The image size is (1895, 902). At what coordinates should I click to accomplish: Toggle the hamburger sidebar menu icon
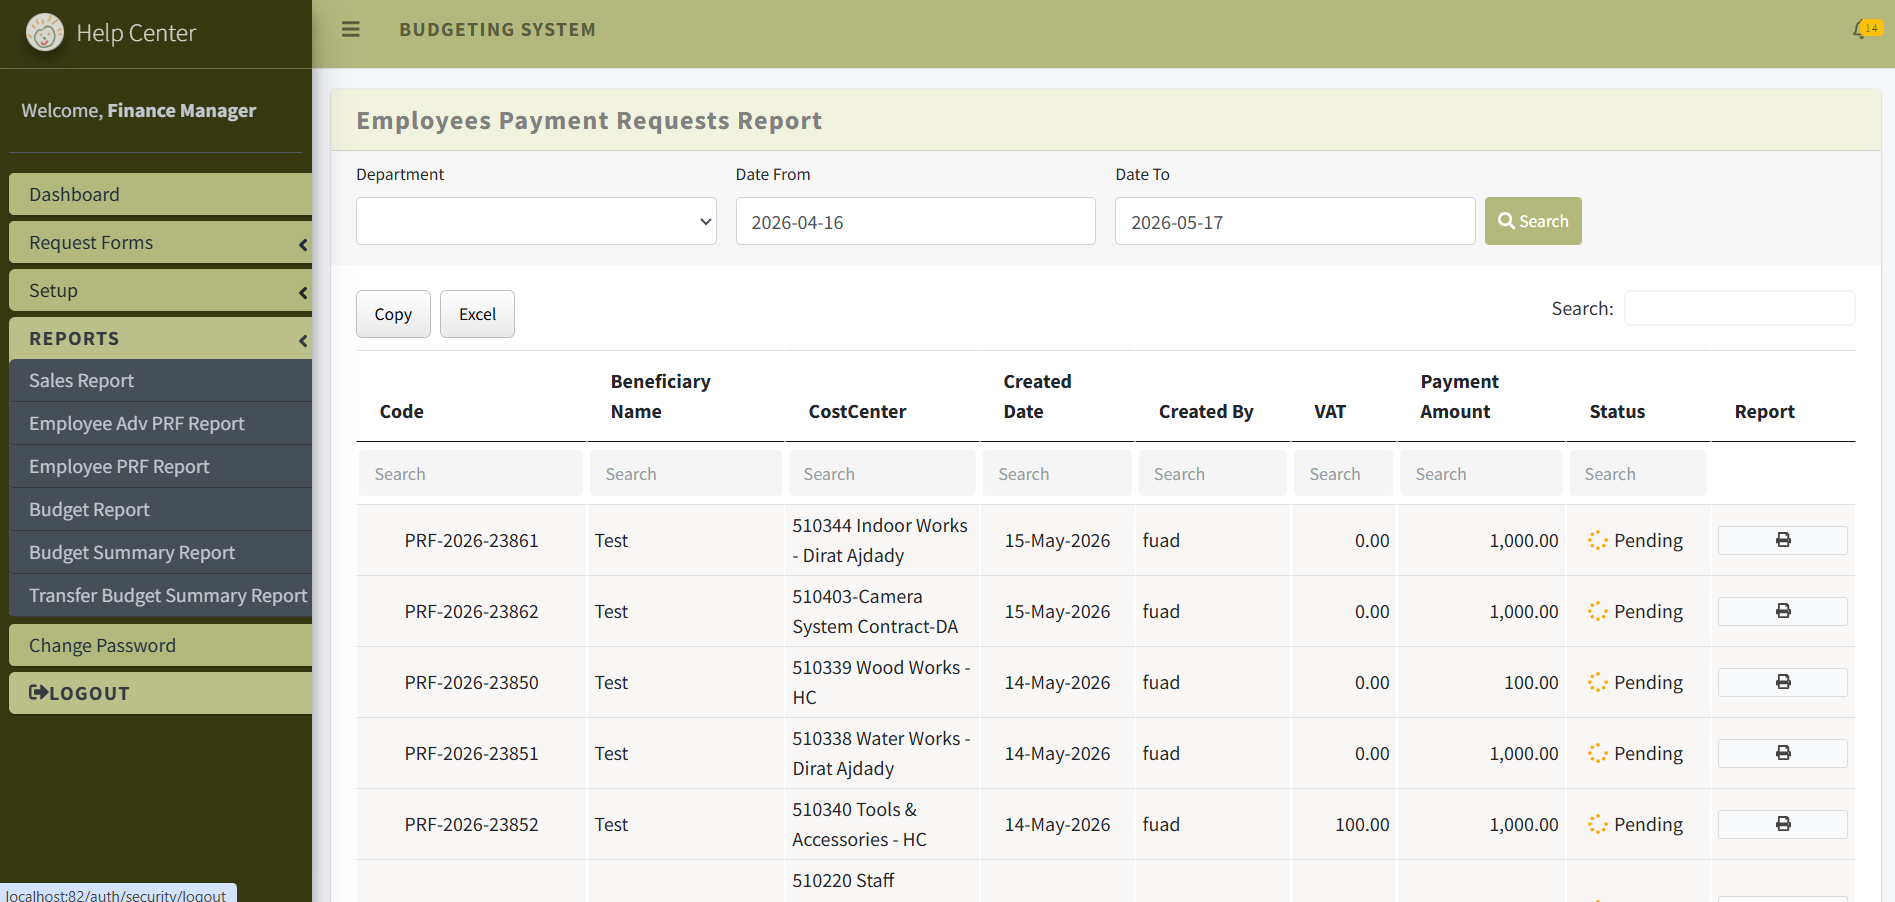click(350, 30)
